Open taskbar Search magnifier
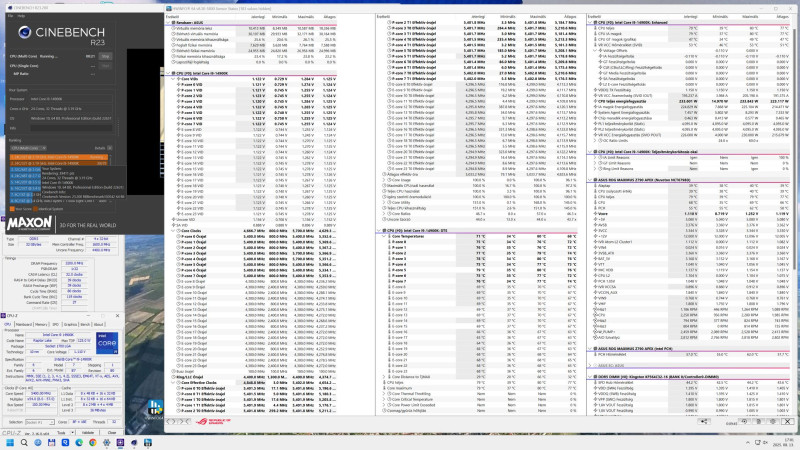This screenshot has height=450, width=800. pos(24,443)
